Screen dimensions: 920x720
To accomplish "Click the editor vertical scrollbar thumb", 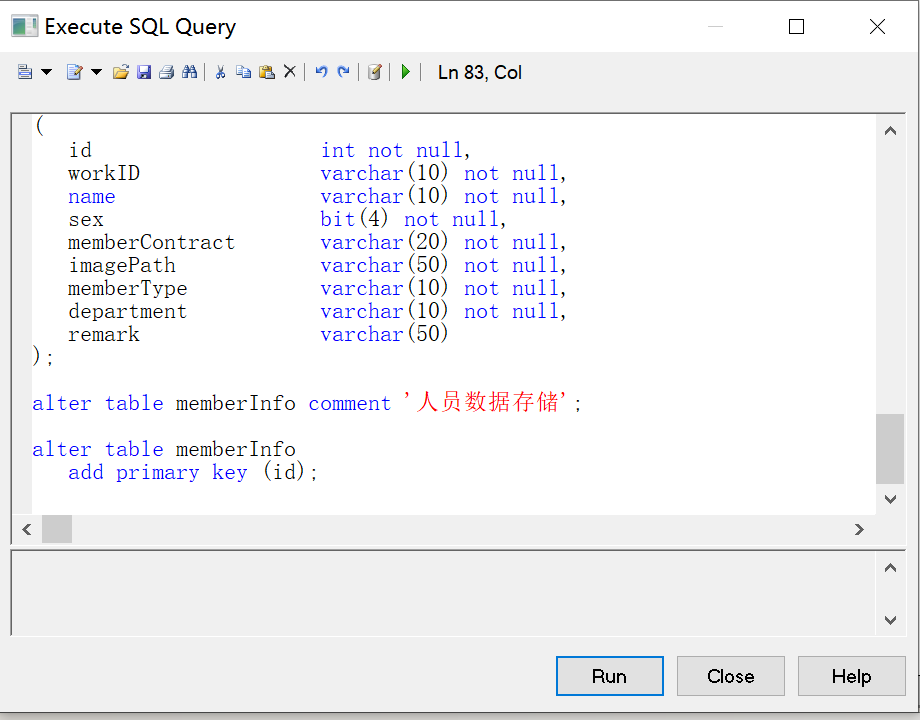I will [x=890, y=449].
